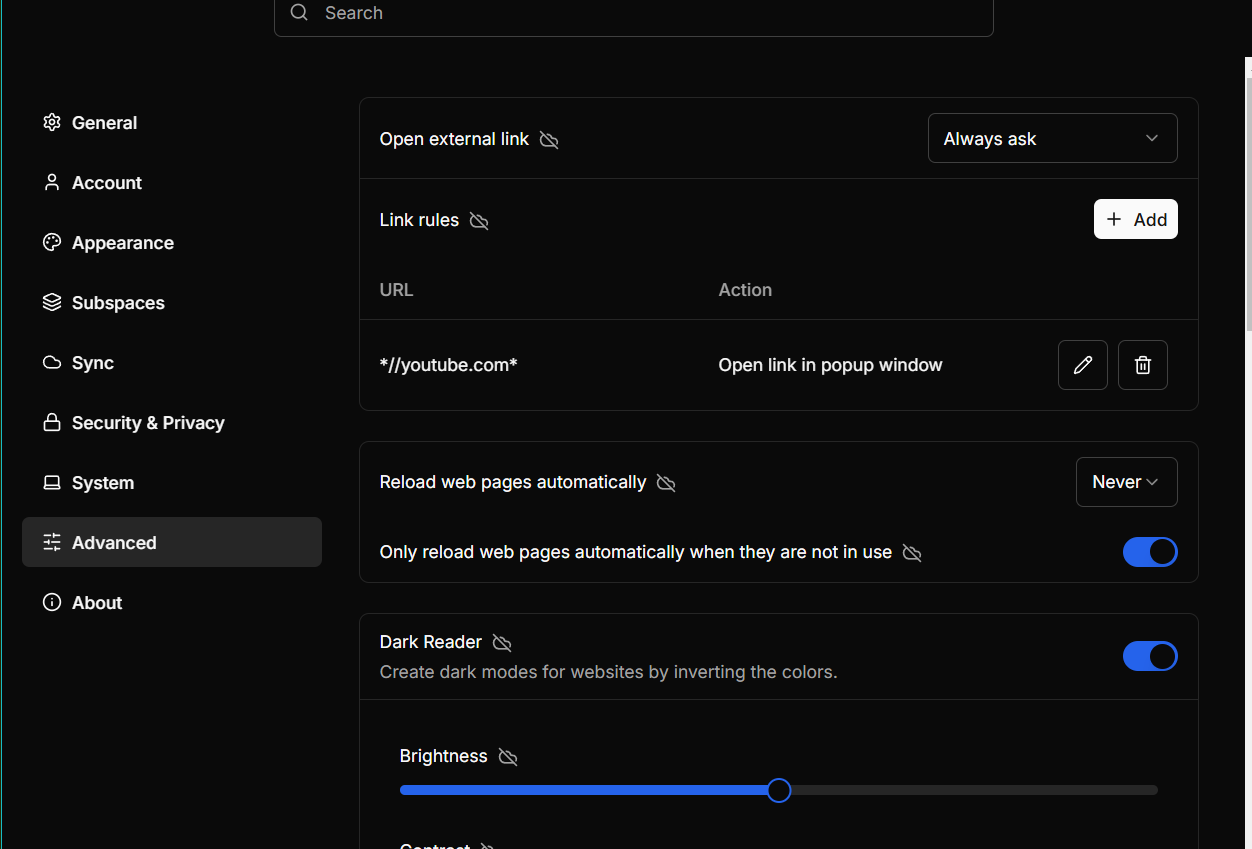Click the cloud-off icon next to Link rules
Image resolution: width=1252 pixels, height=849 pixels.
479,221
